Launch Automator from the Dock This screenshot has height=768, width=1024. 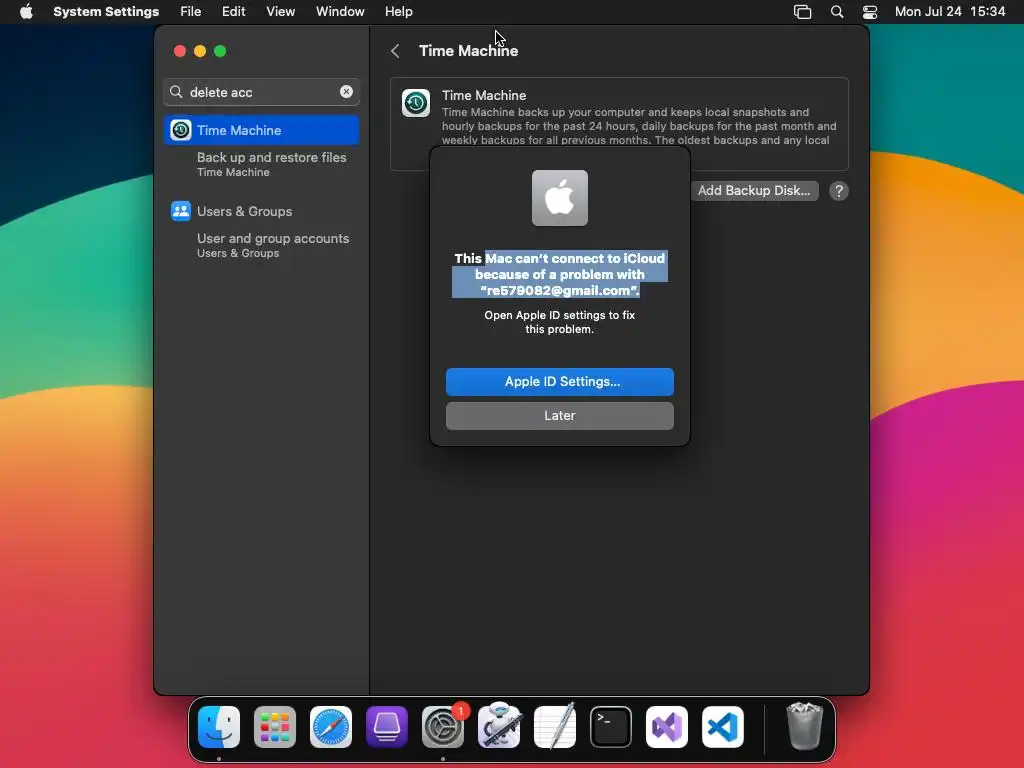coord(499,727)
